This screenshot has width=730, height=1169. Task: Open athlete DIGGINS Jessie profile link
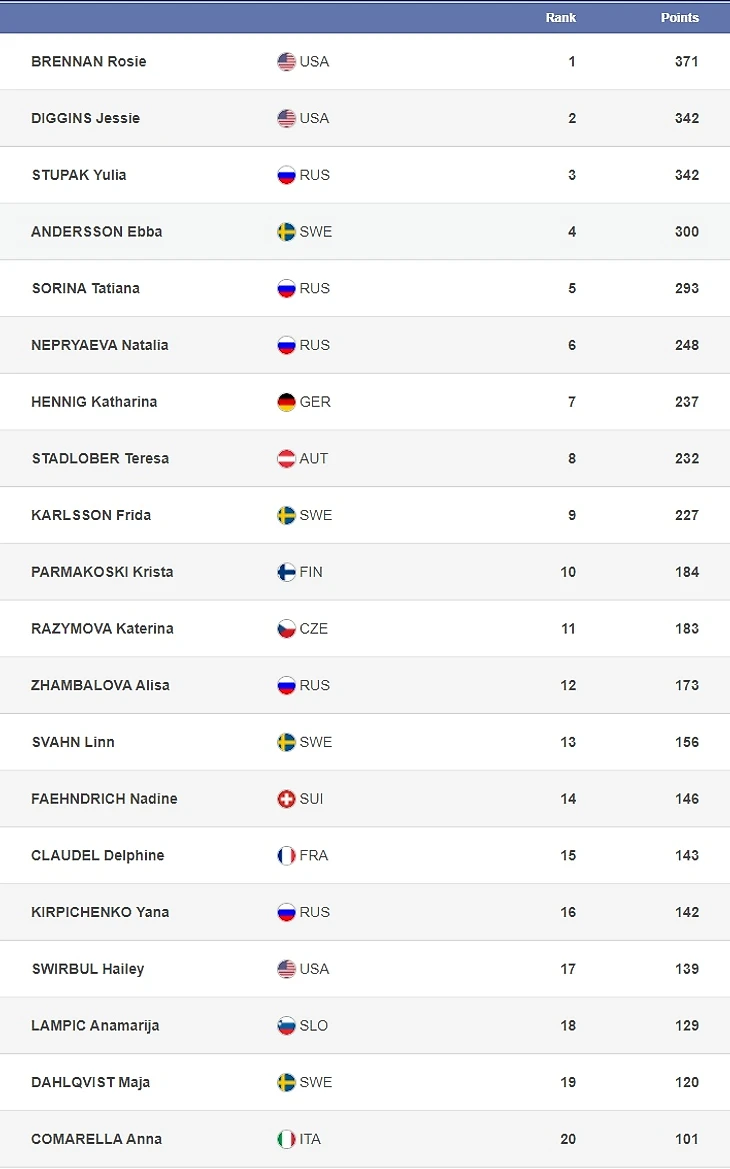(86, 118)
